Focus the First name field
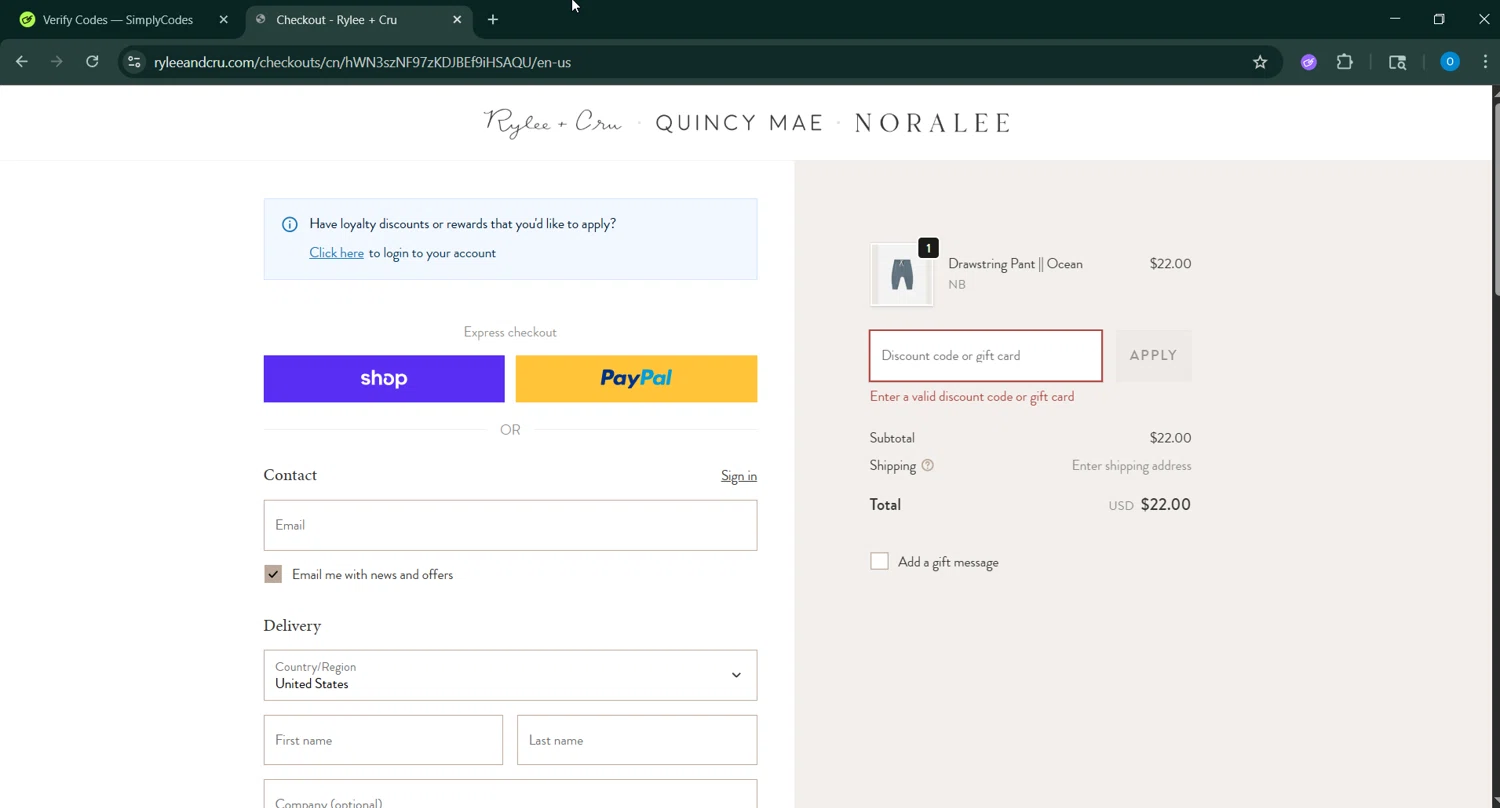This screenshot has width=1500, height=808. [383, 740]
